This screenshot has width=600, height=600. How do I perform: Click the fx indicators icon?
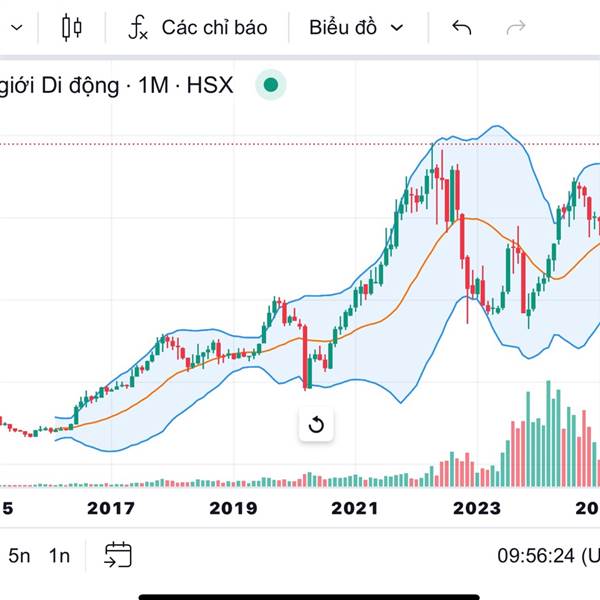[x=138, y=27]
